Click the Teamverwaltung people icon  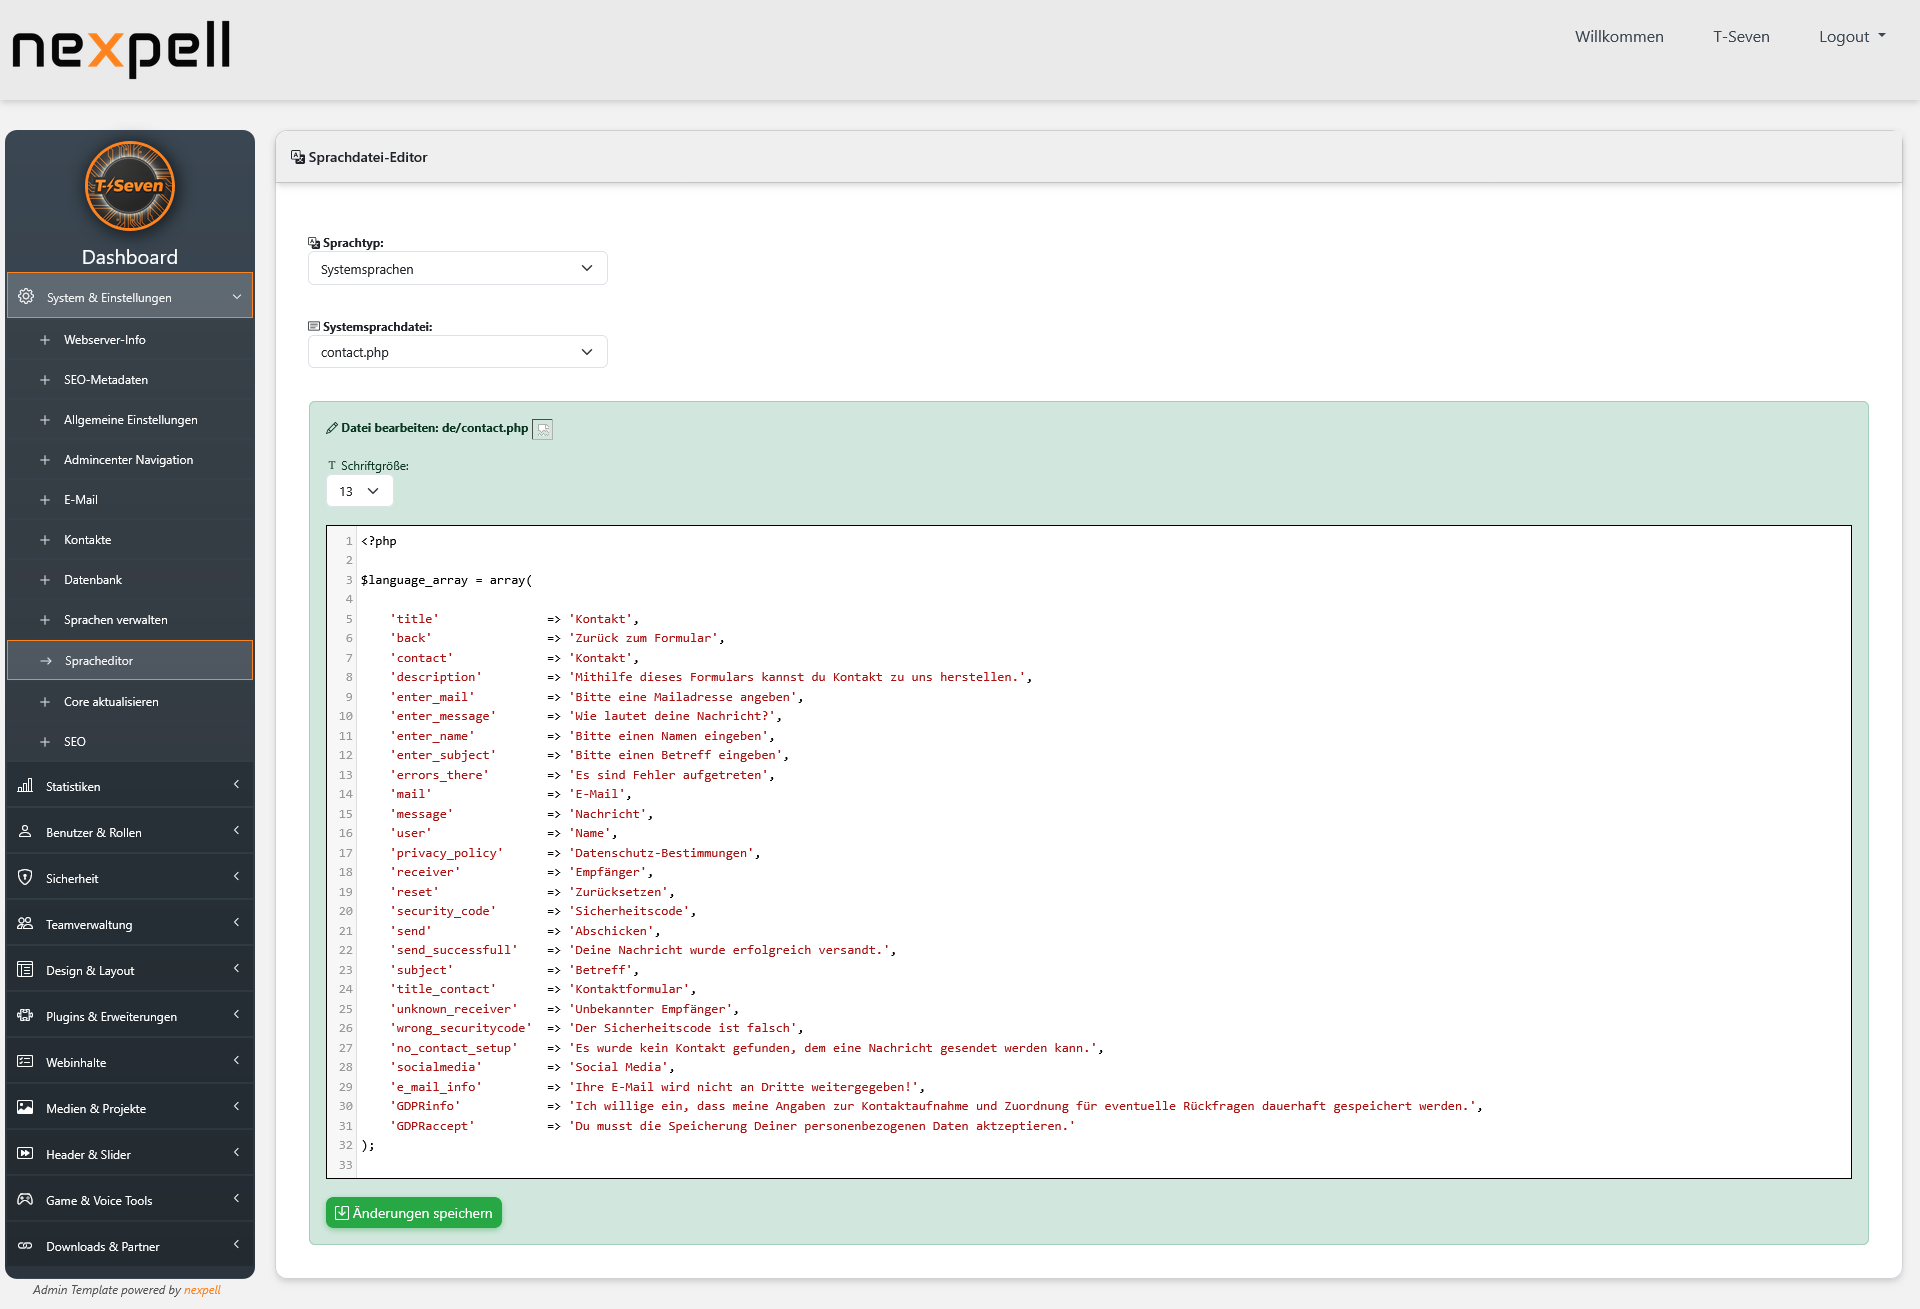pos(25,924)
